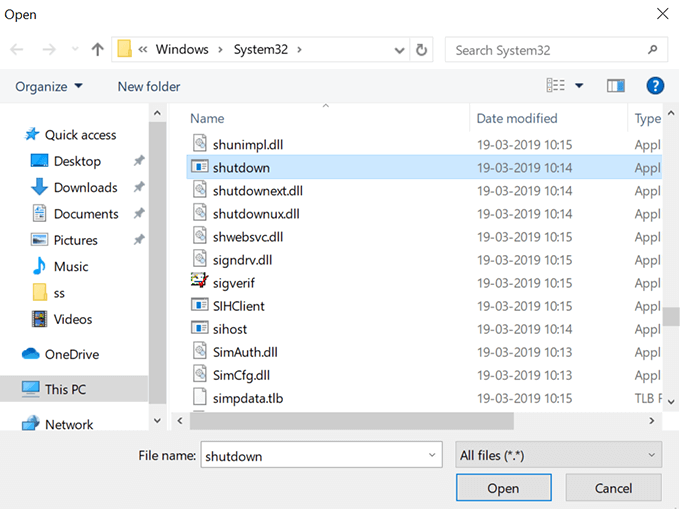
Task: Select the signdrv.dll file
Action: 424,259
